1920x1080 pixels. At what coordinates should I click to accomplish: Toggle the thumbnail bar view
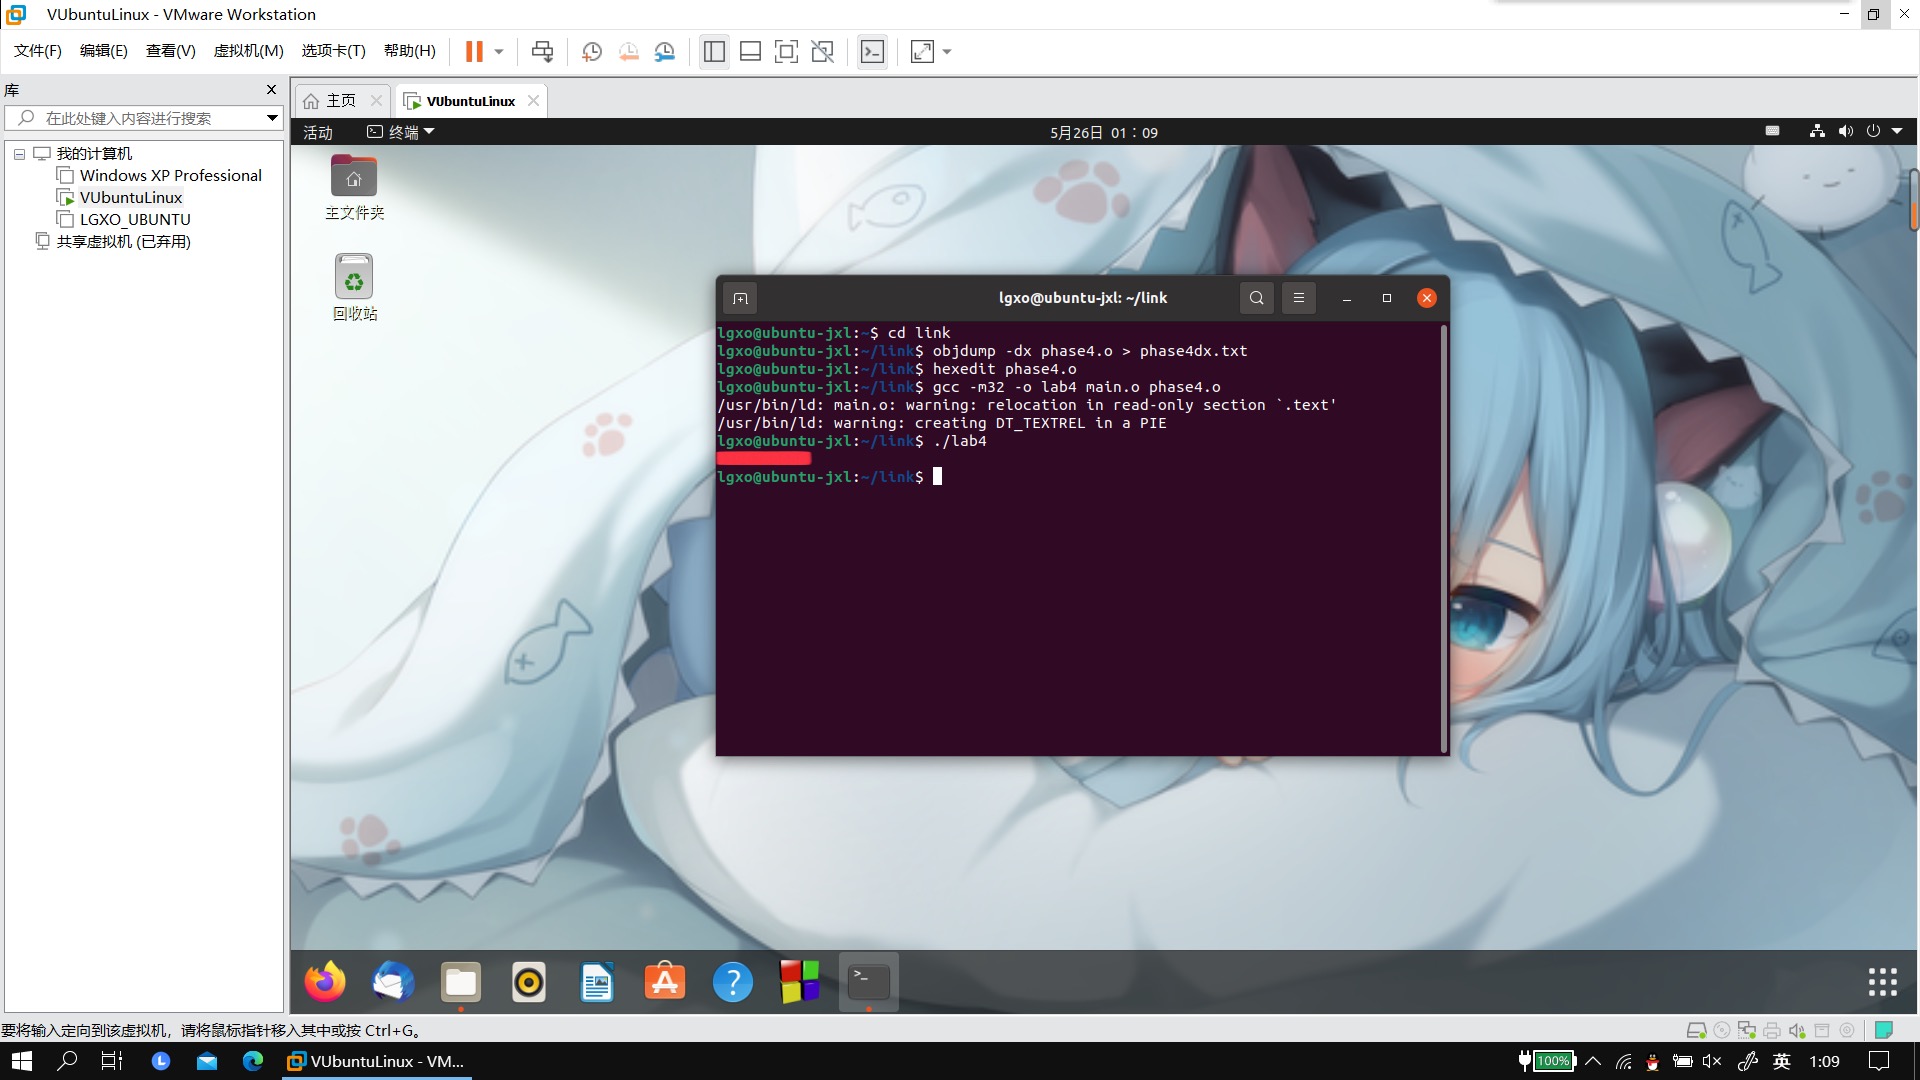tap(750, 52)
